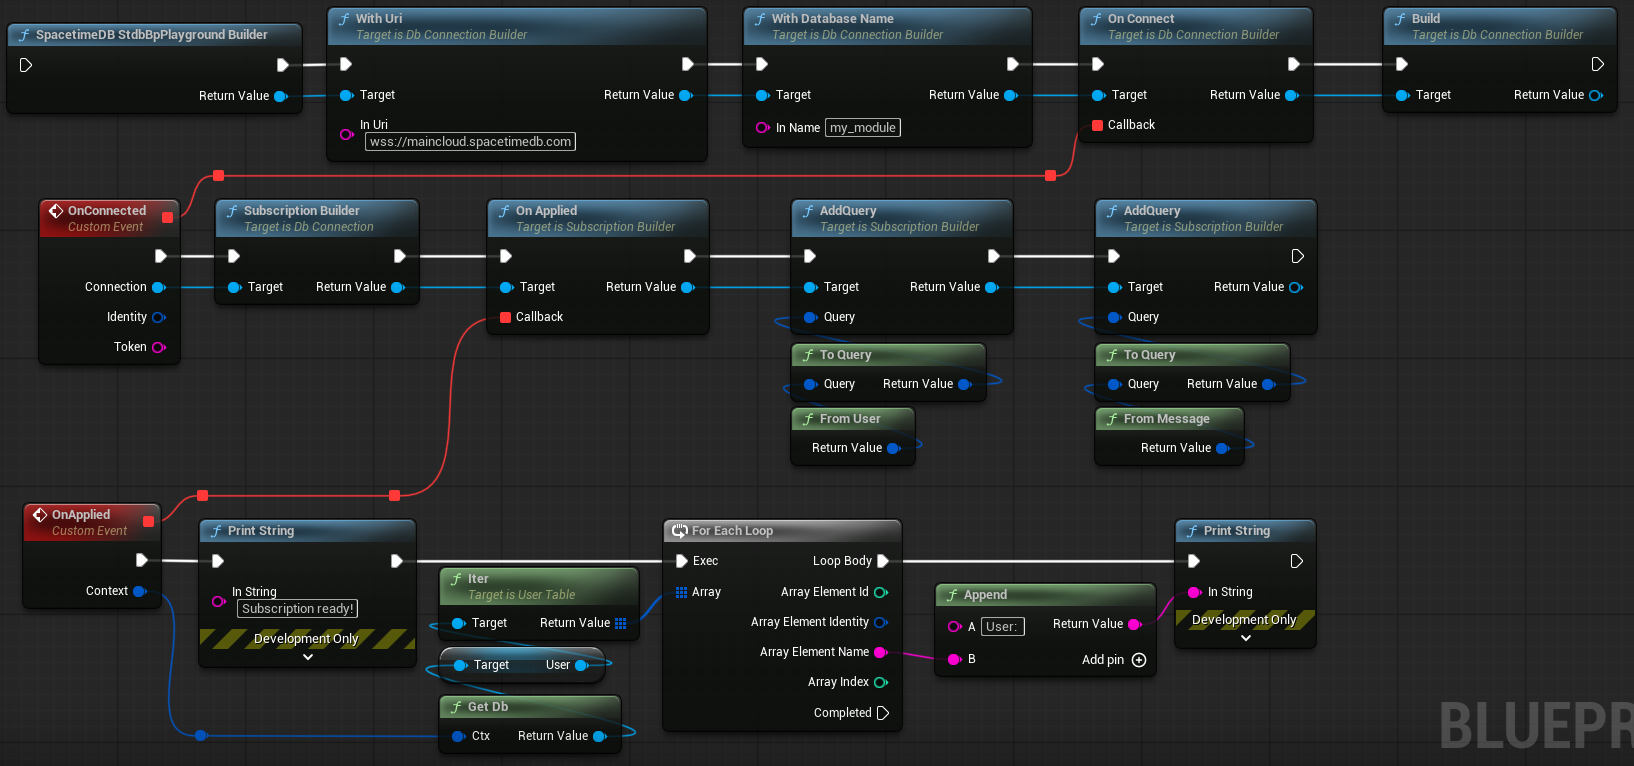The image size is (1634, 766).
Task: Expand the first Print String advanced options
Action: point(308,657)
